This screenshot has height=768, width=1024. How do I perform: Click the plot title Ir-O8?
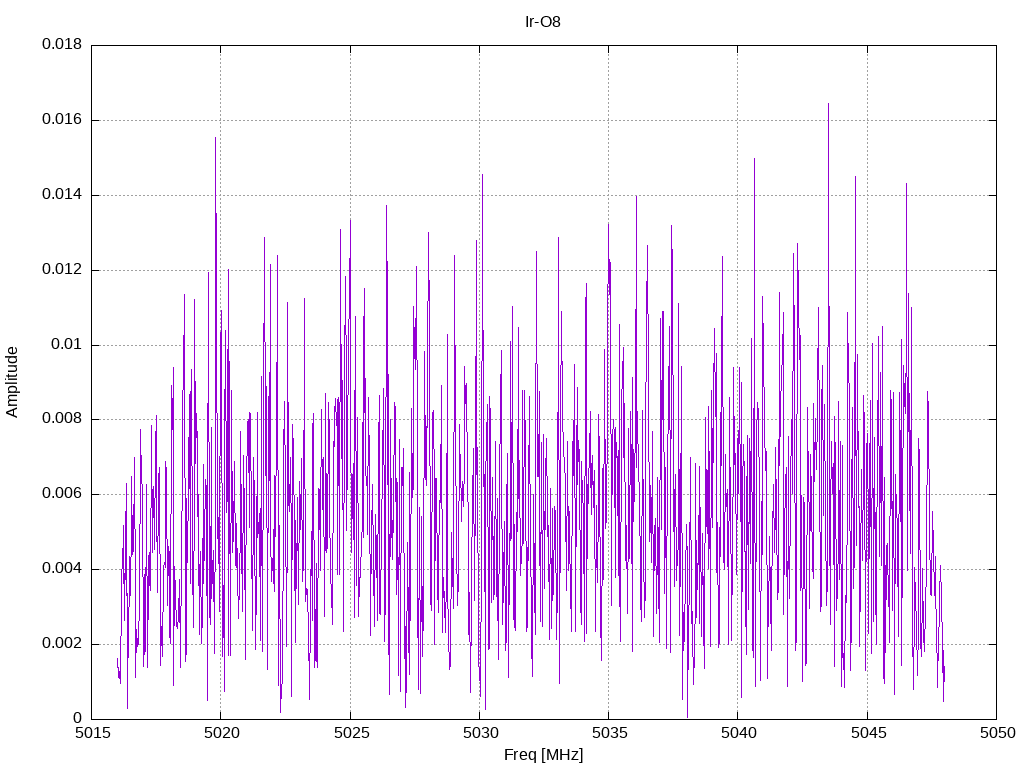[543, 22]
